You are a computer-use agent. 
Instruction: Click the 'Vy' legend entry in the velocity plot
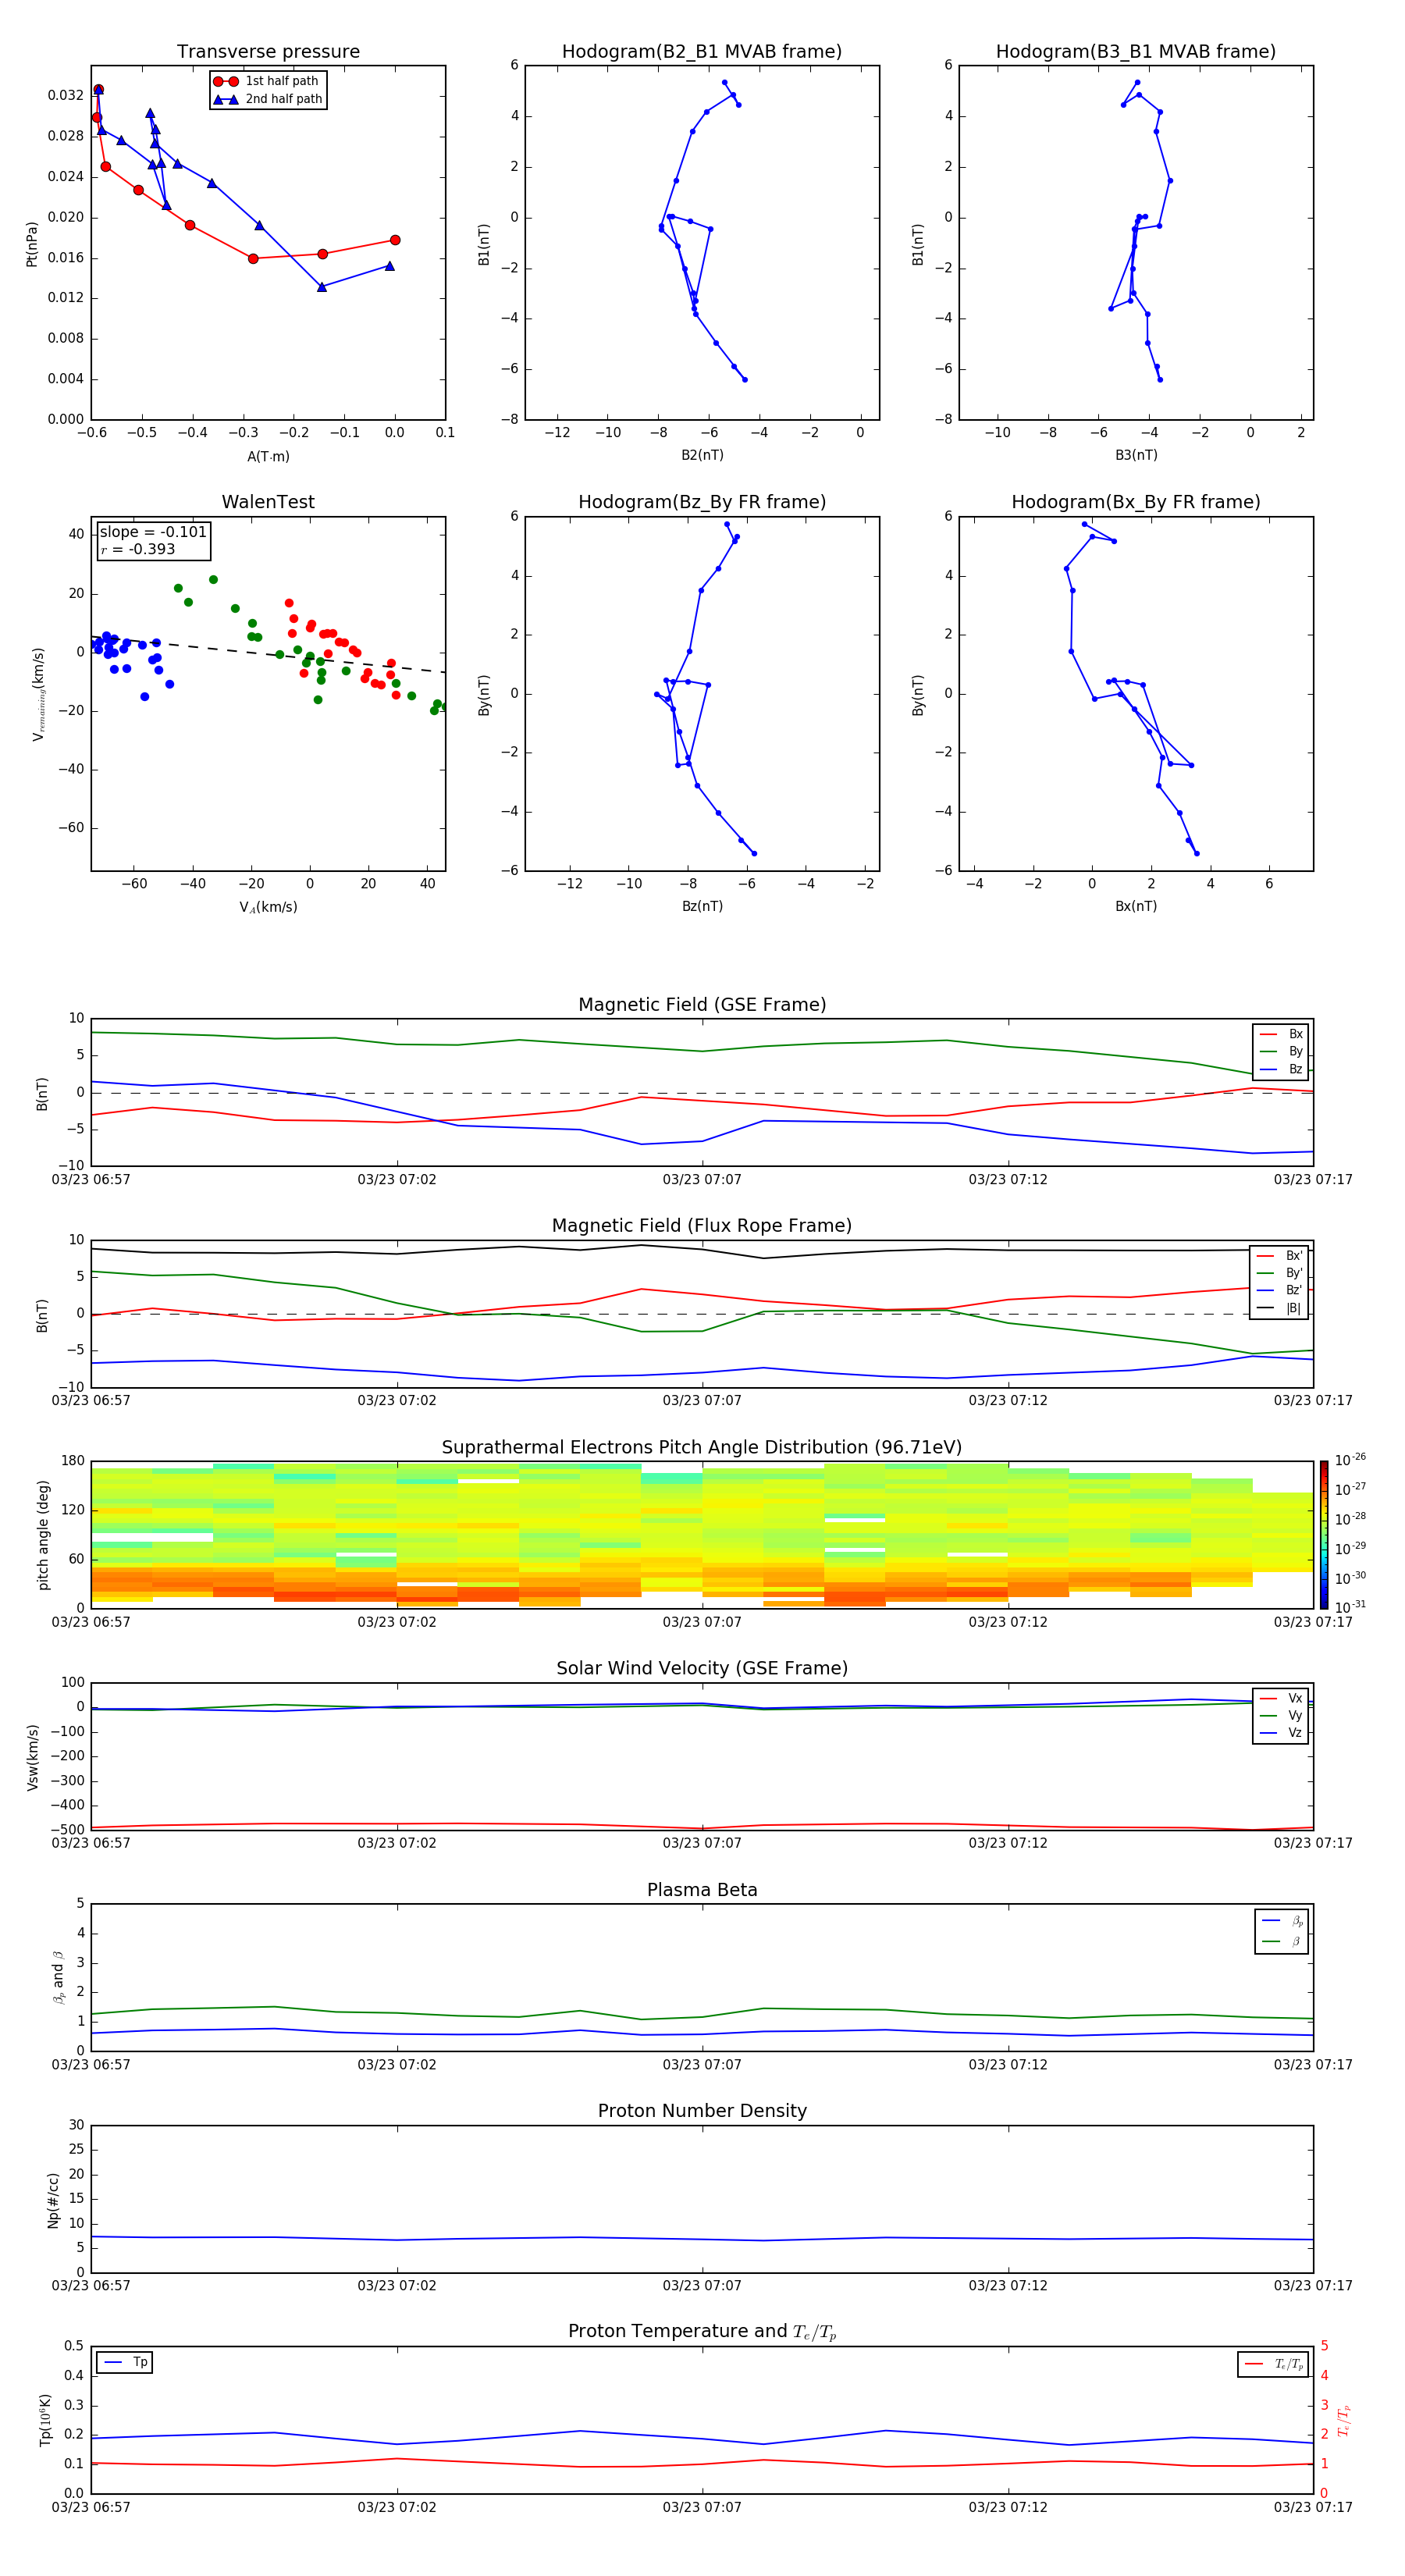pos(1281,1716)
